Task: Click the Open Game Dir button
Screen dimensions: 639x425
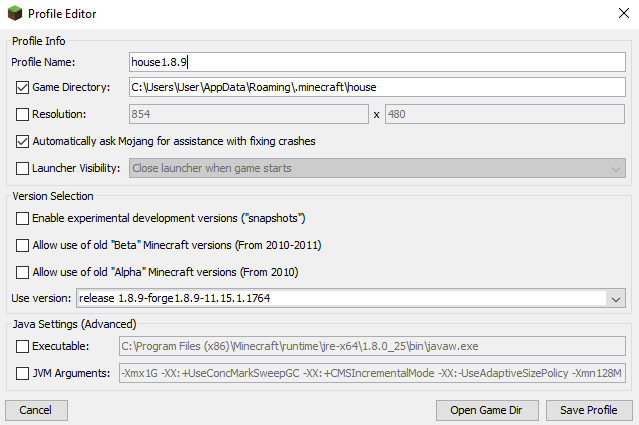Action: 487,411
